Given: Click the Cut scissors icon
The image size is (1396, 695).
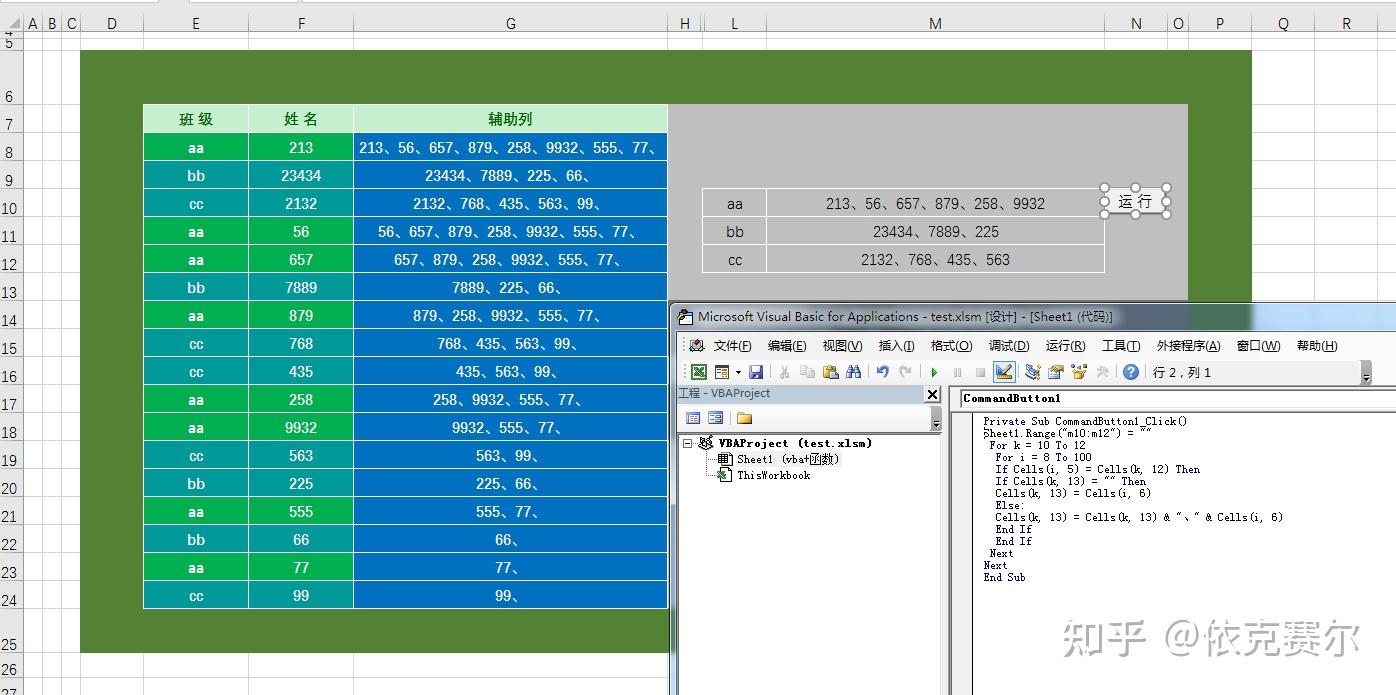Looking at the screenshot, I should (785, 372).
